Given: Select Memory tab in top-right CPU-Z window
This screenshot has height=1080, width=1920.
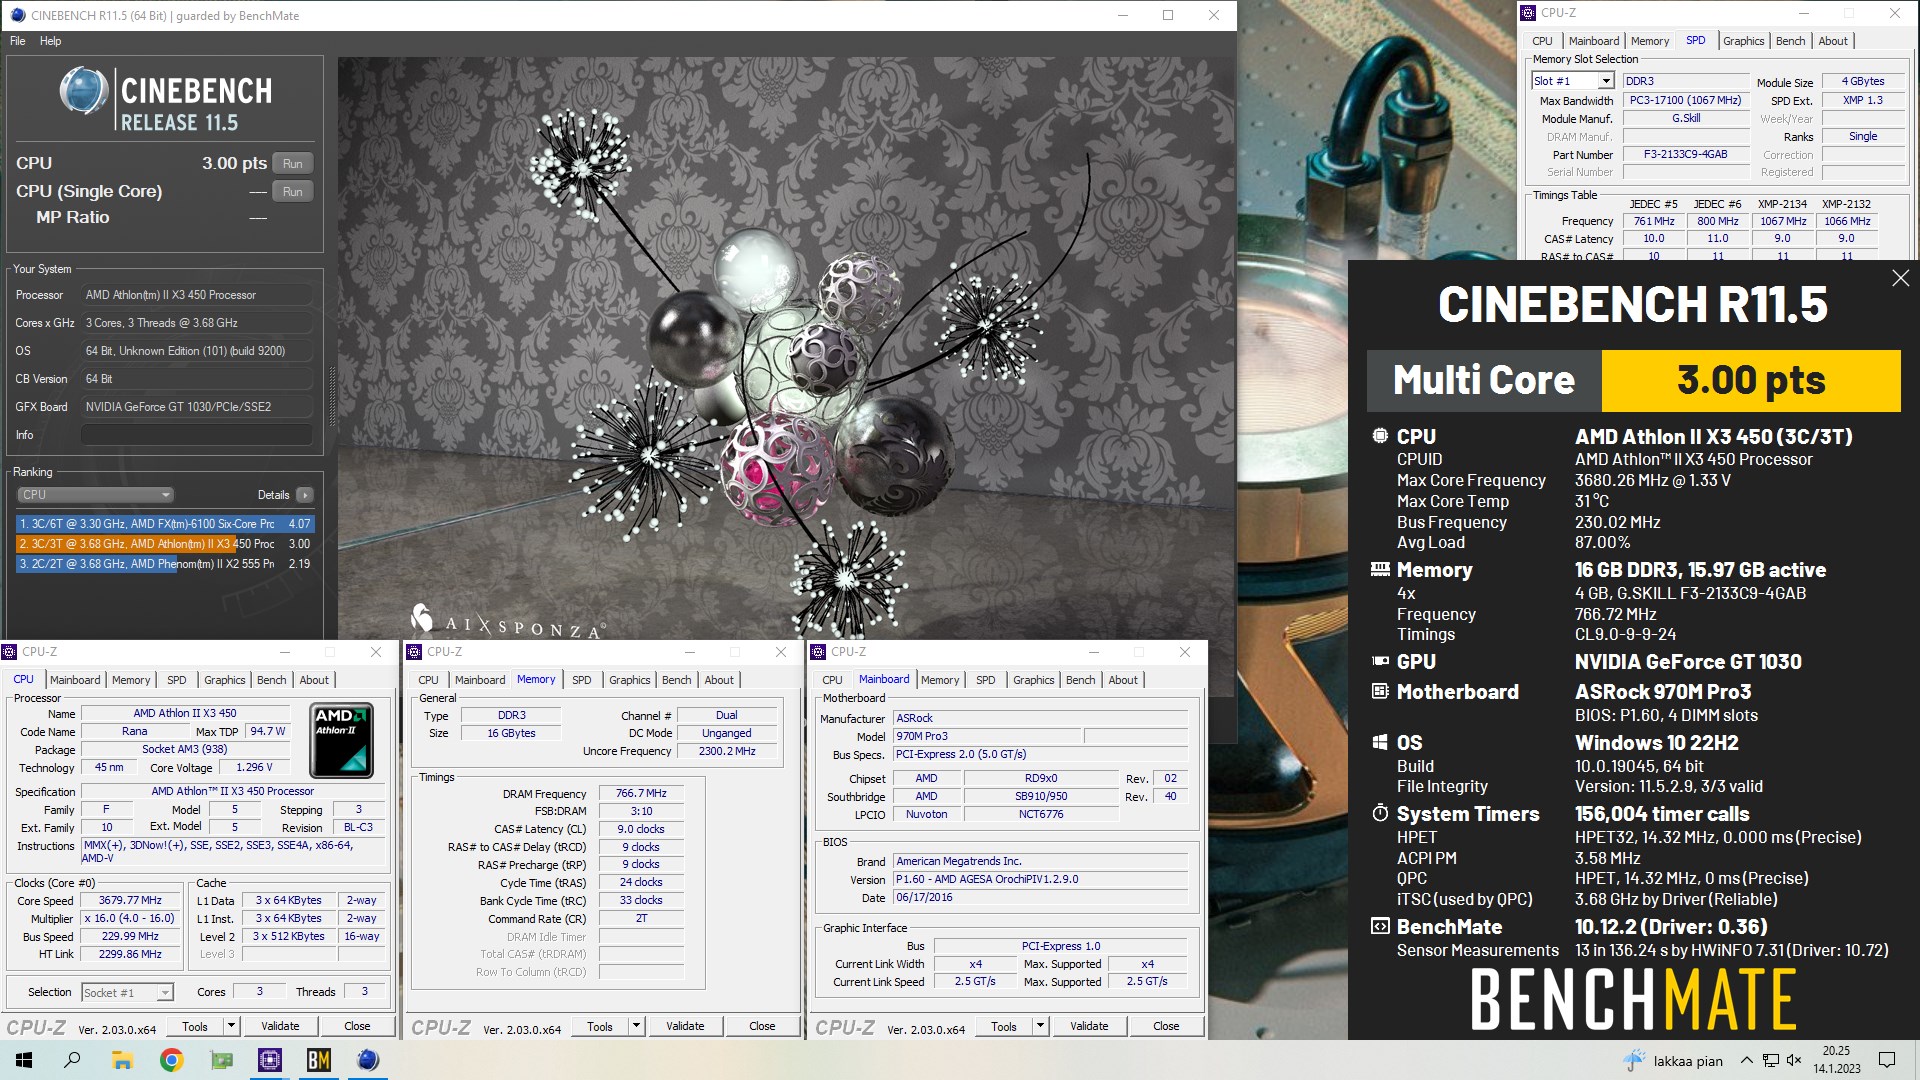Looking at the screenshot, I should (1649, 41).
